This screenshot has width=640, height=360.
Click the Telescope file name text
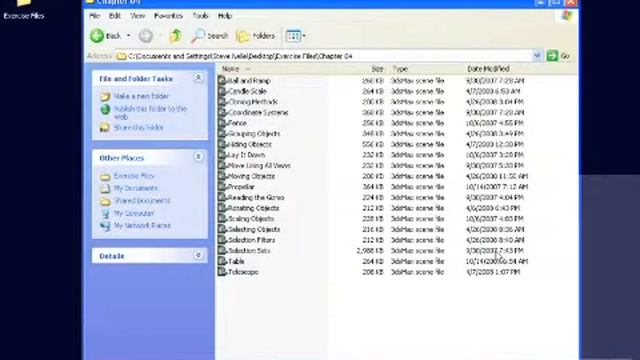point(243,272)
